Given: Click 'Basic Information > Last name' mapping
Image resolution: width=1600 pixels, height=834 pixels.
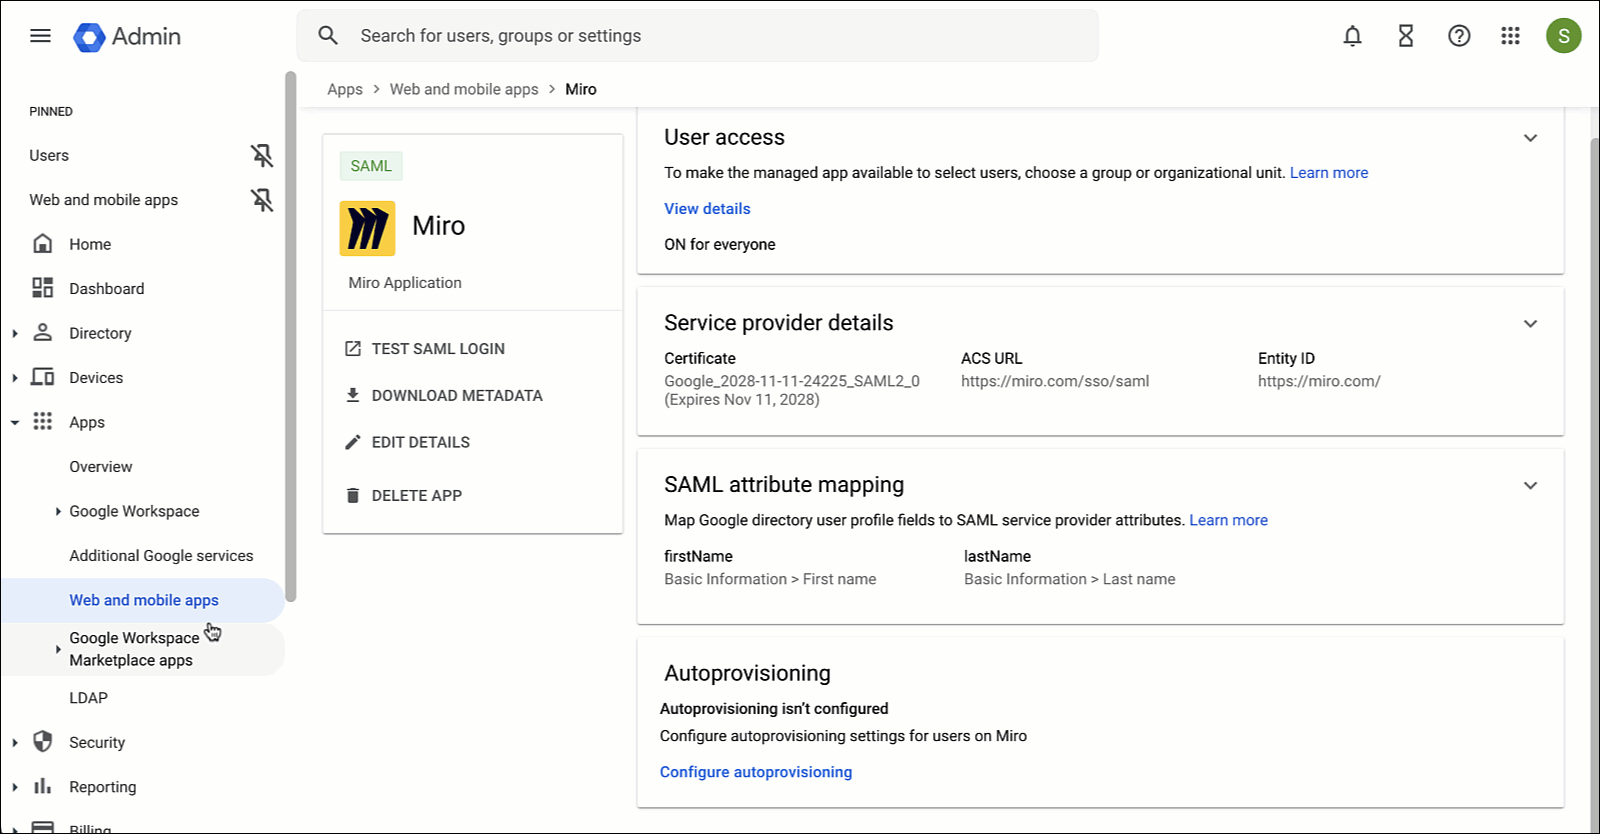Looking at the screenshot, I should click(1070, 579).
